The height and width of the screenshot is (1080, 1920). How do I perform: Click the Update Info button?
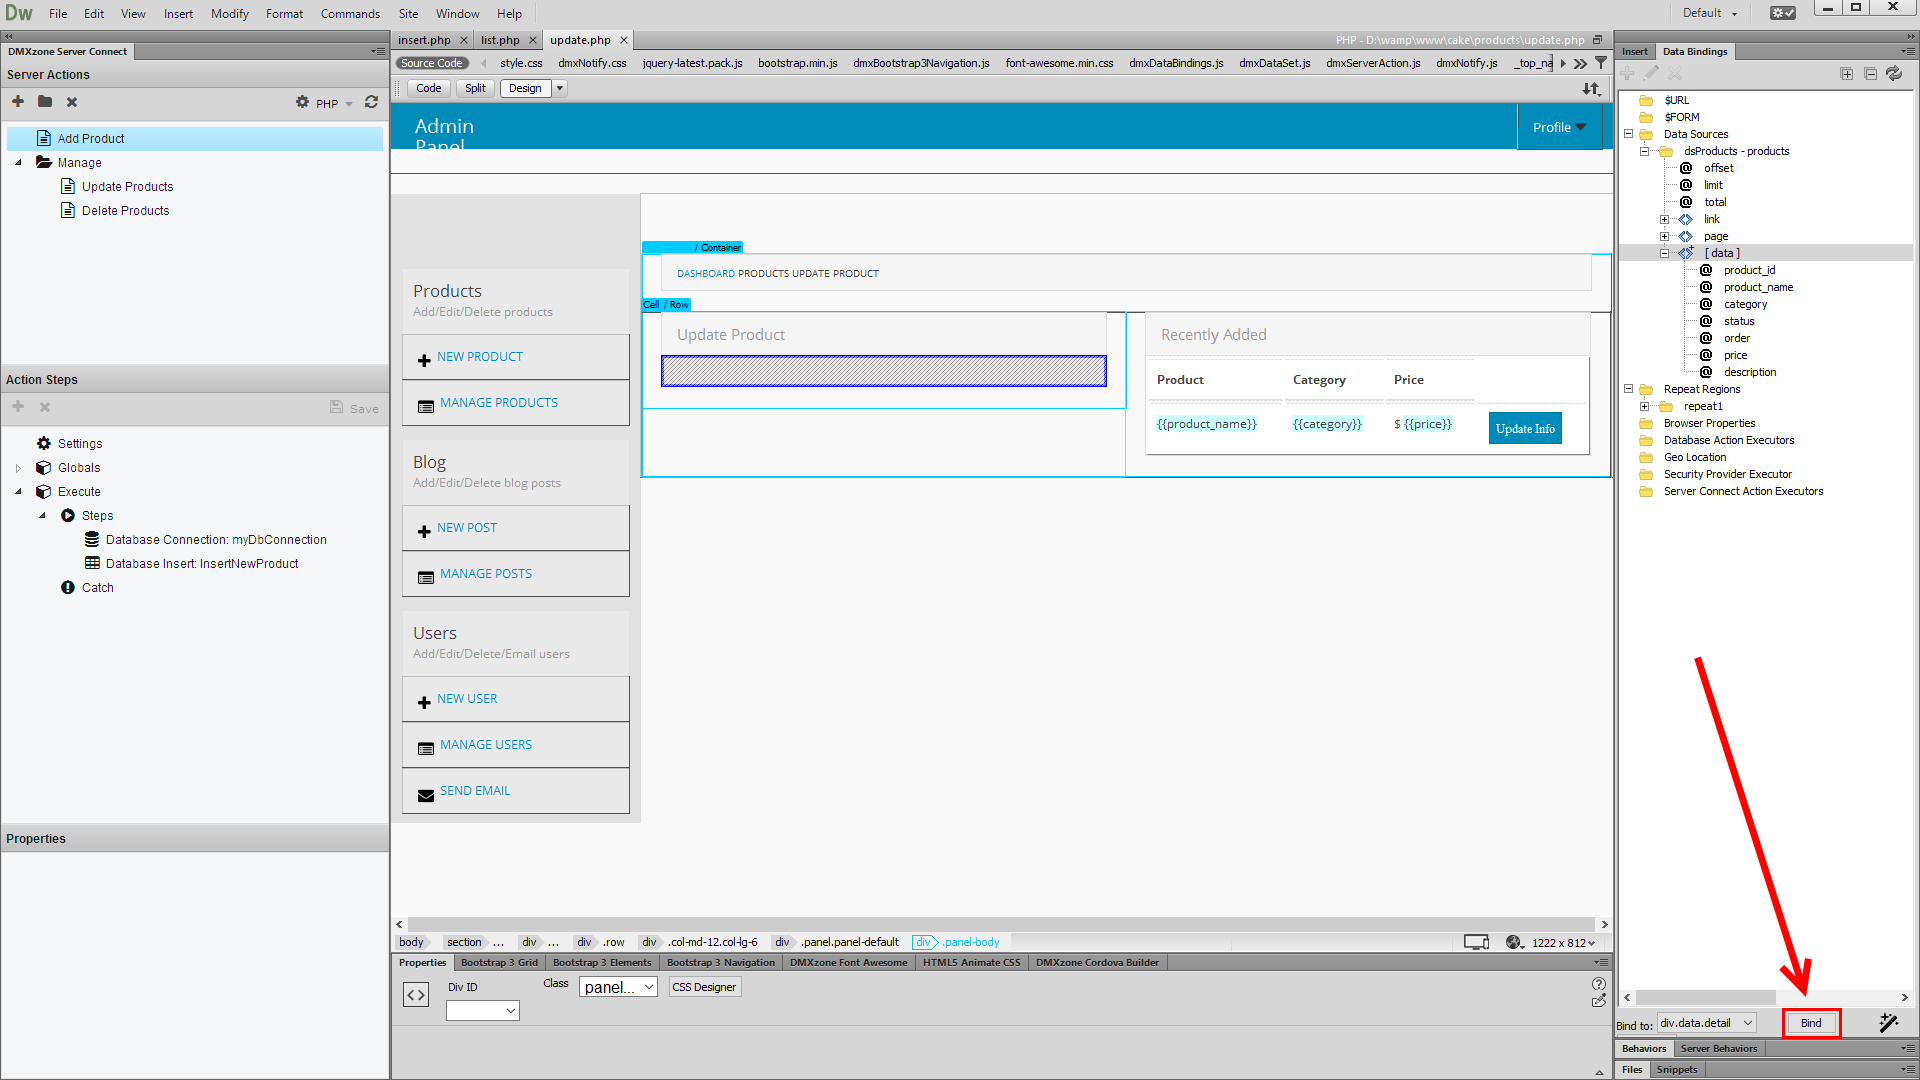[x=1525, y=429]
